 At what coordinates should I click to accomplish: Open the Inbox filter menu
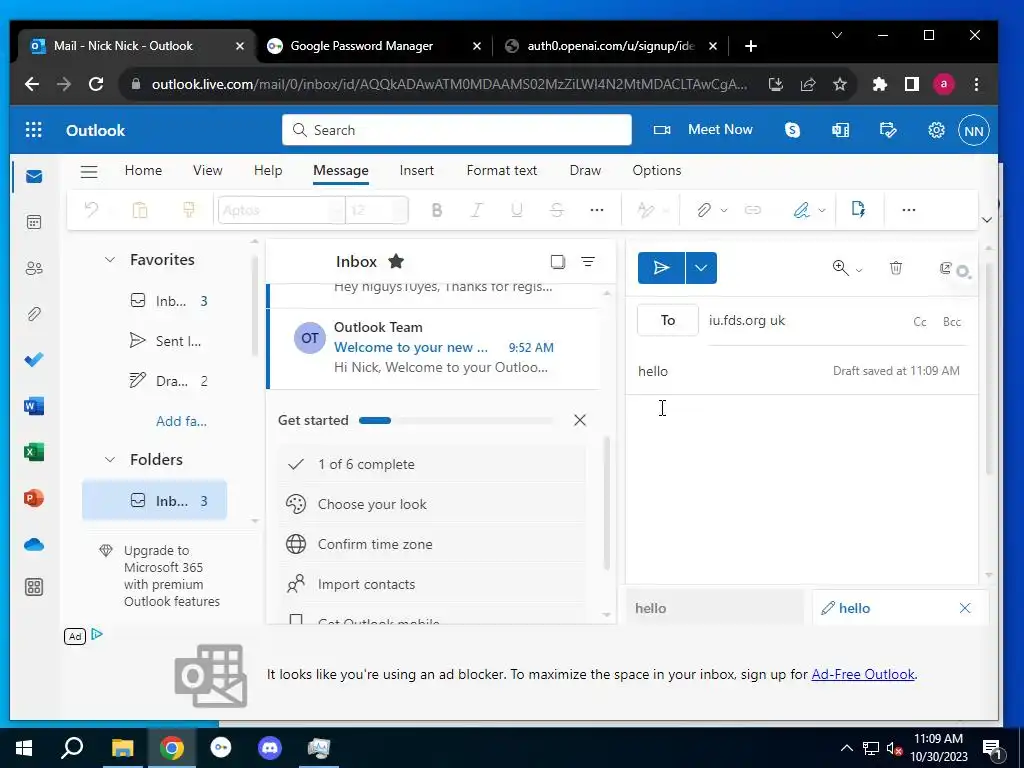(588, 262)
